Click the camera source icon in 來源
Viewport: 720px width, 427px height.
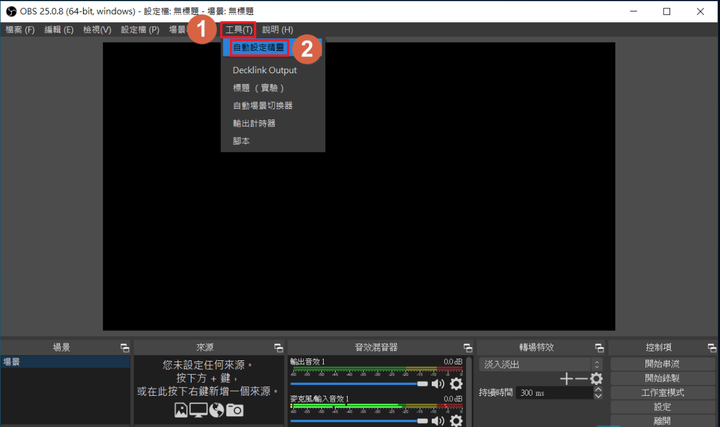(235, 410)
